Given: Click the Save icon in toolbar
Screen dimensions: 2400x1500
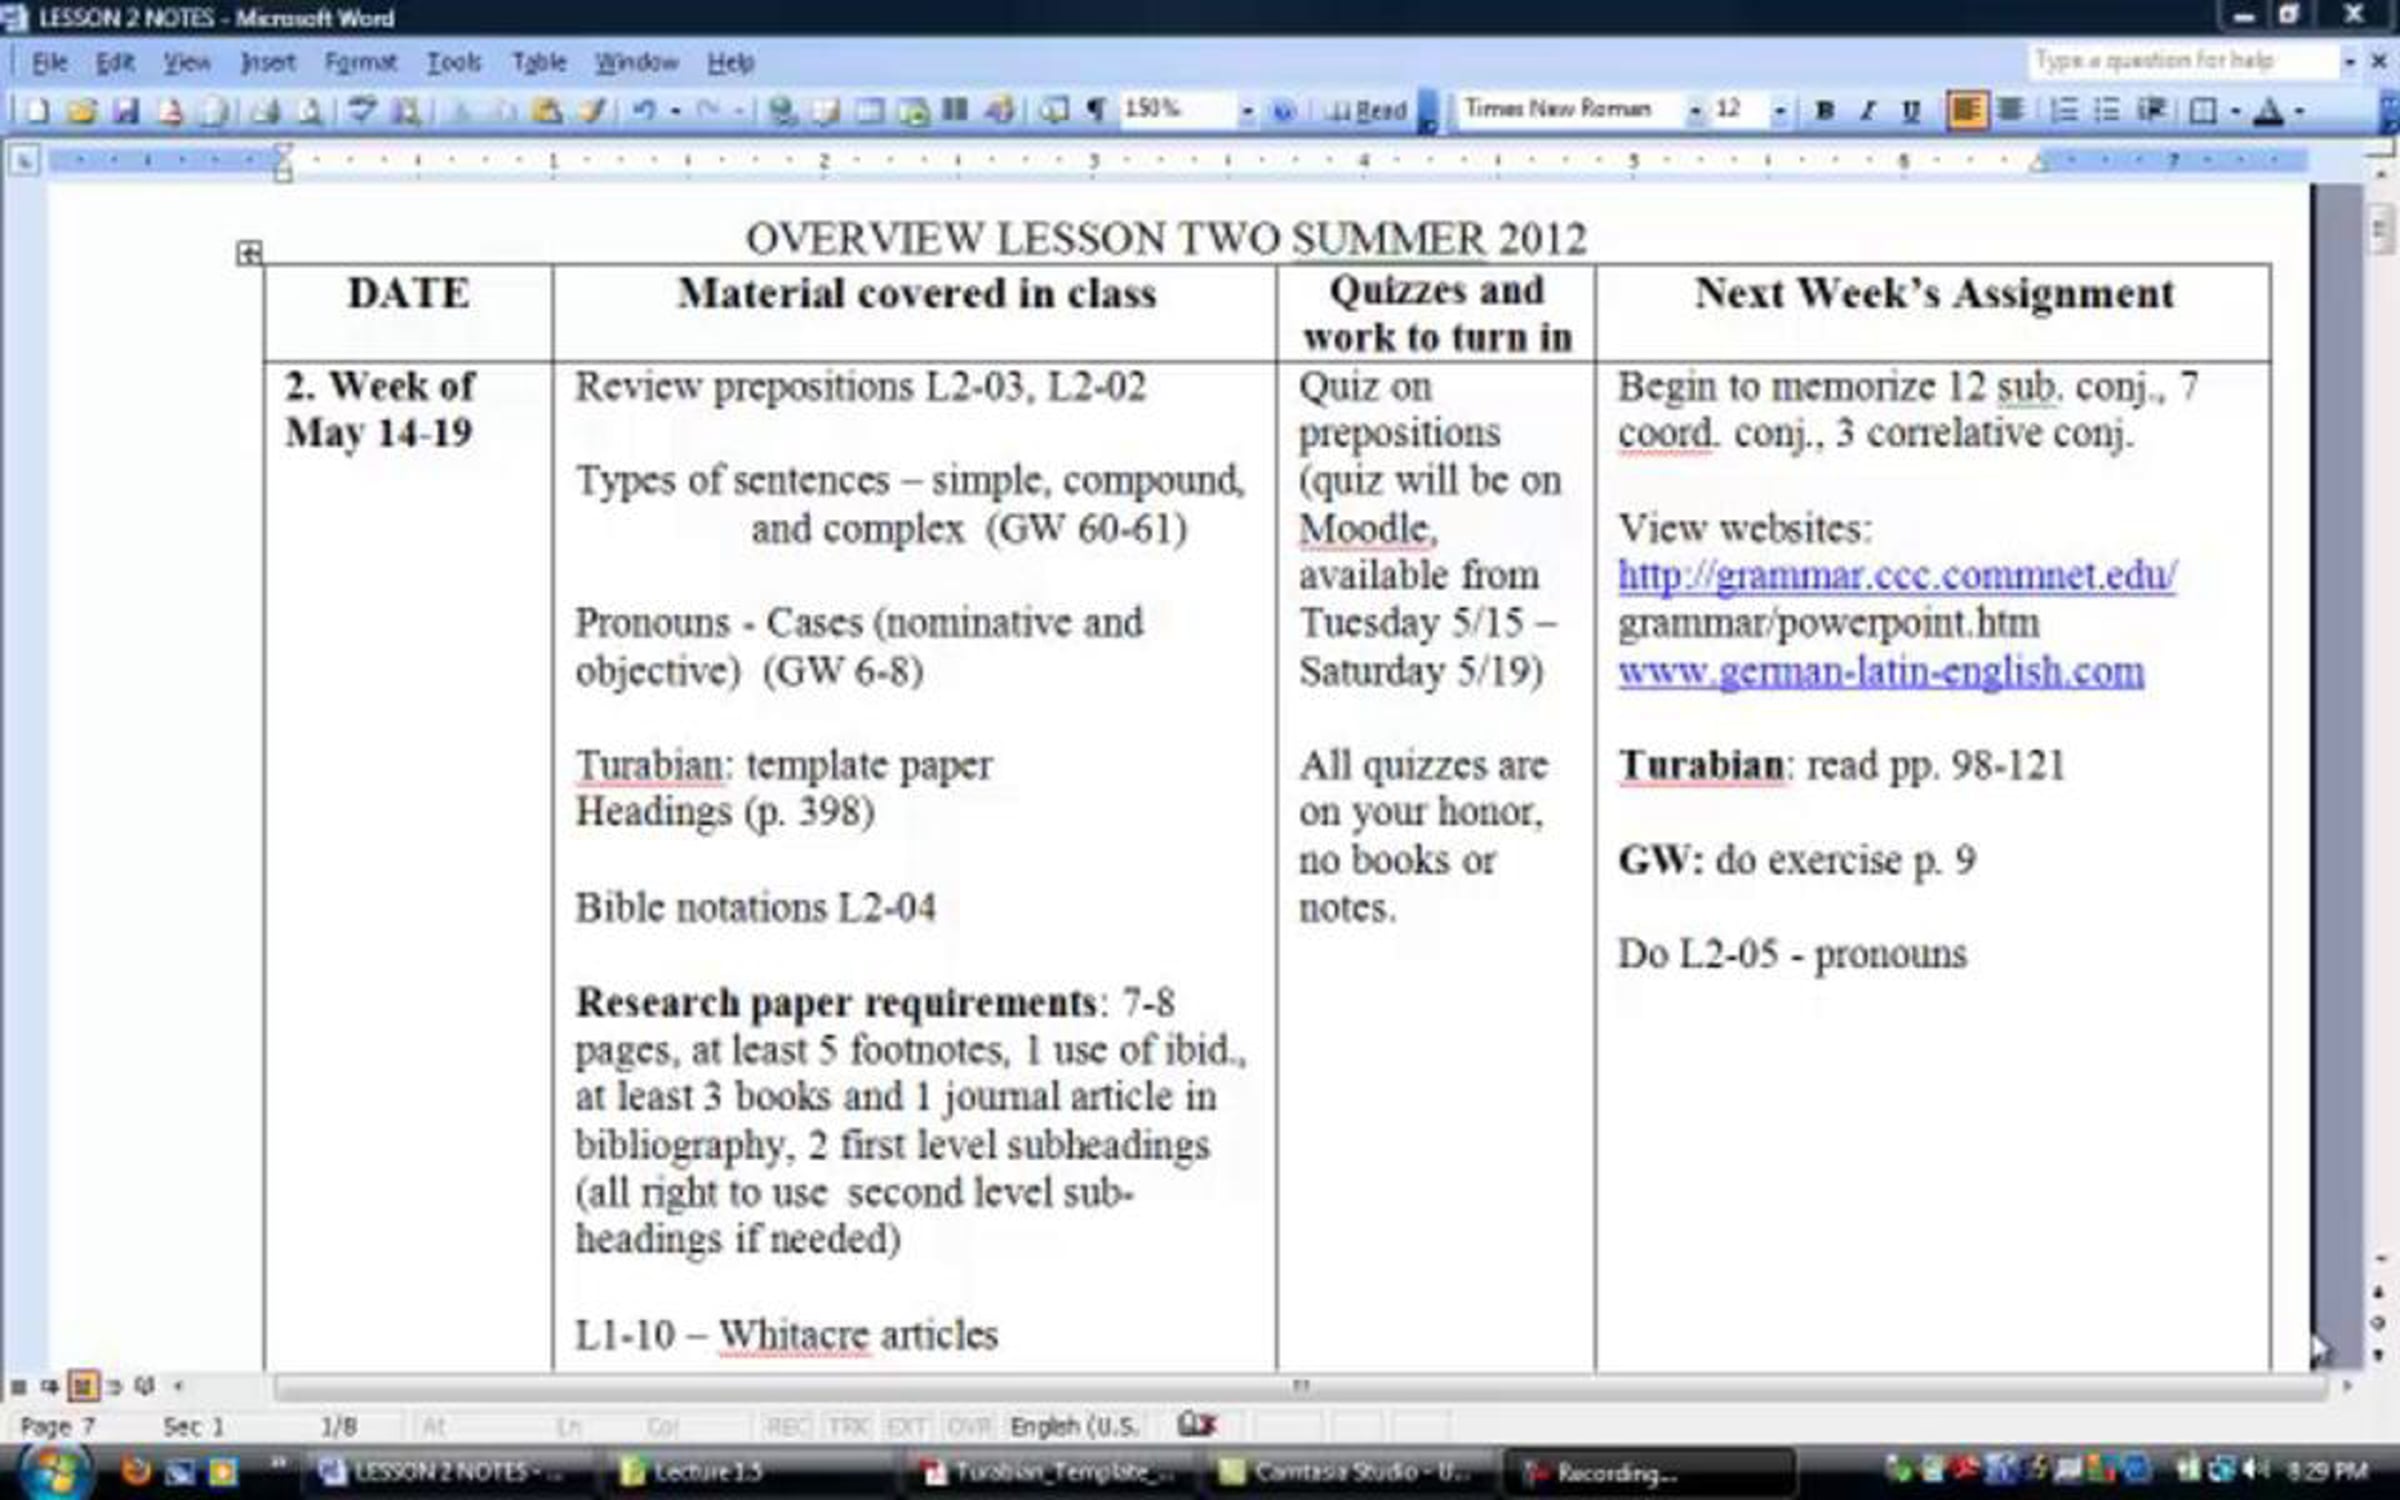Looking at the screenshot, I should (125, 111).
